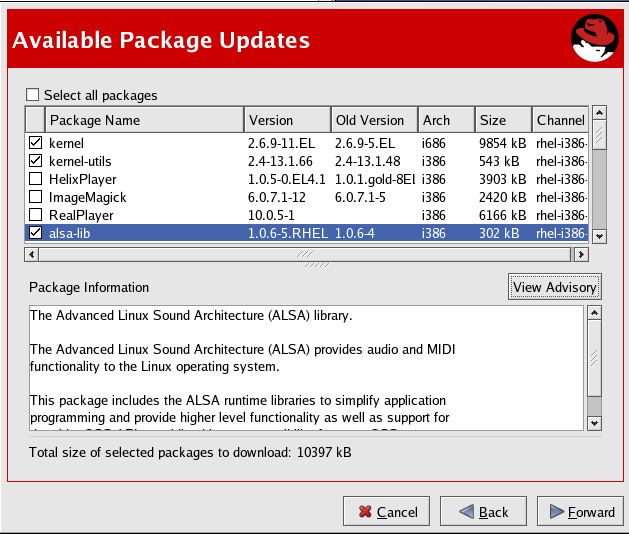Click the pane resize grip handle
629x534 pixels.
(x=315, y=265)
